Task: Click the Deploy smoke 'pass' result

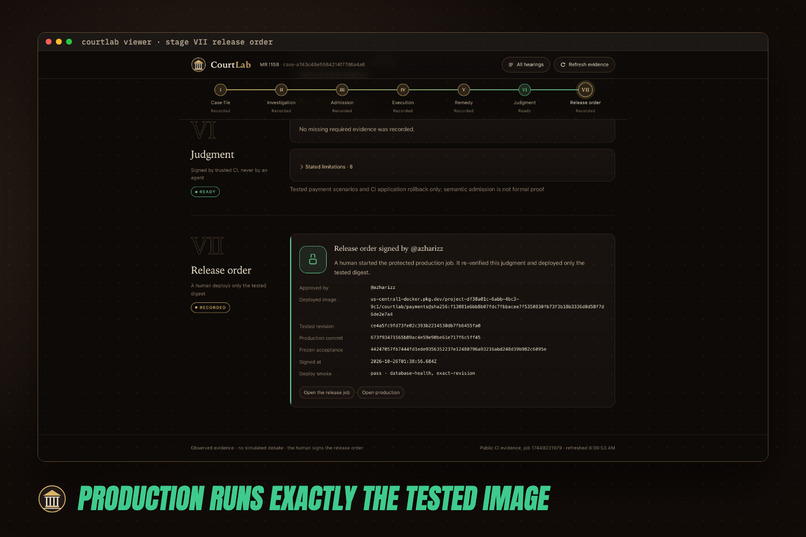Action: point(376,373)
